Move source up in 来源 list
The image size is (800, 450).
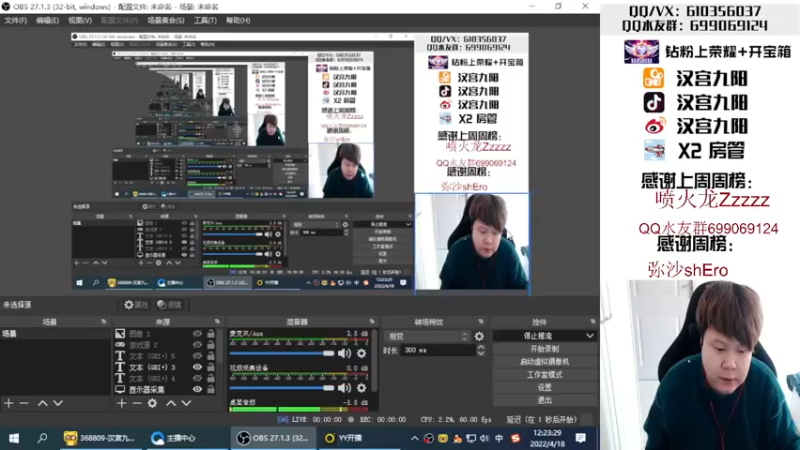(171, 403)
